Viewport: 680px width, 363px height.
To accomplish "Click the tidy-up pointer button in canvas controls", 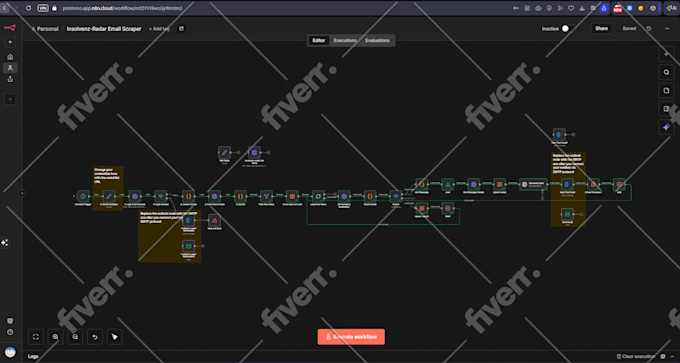I will (x=114, y=337).
